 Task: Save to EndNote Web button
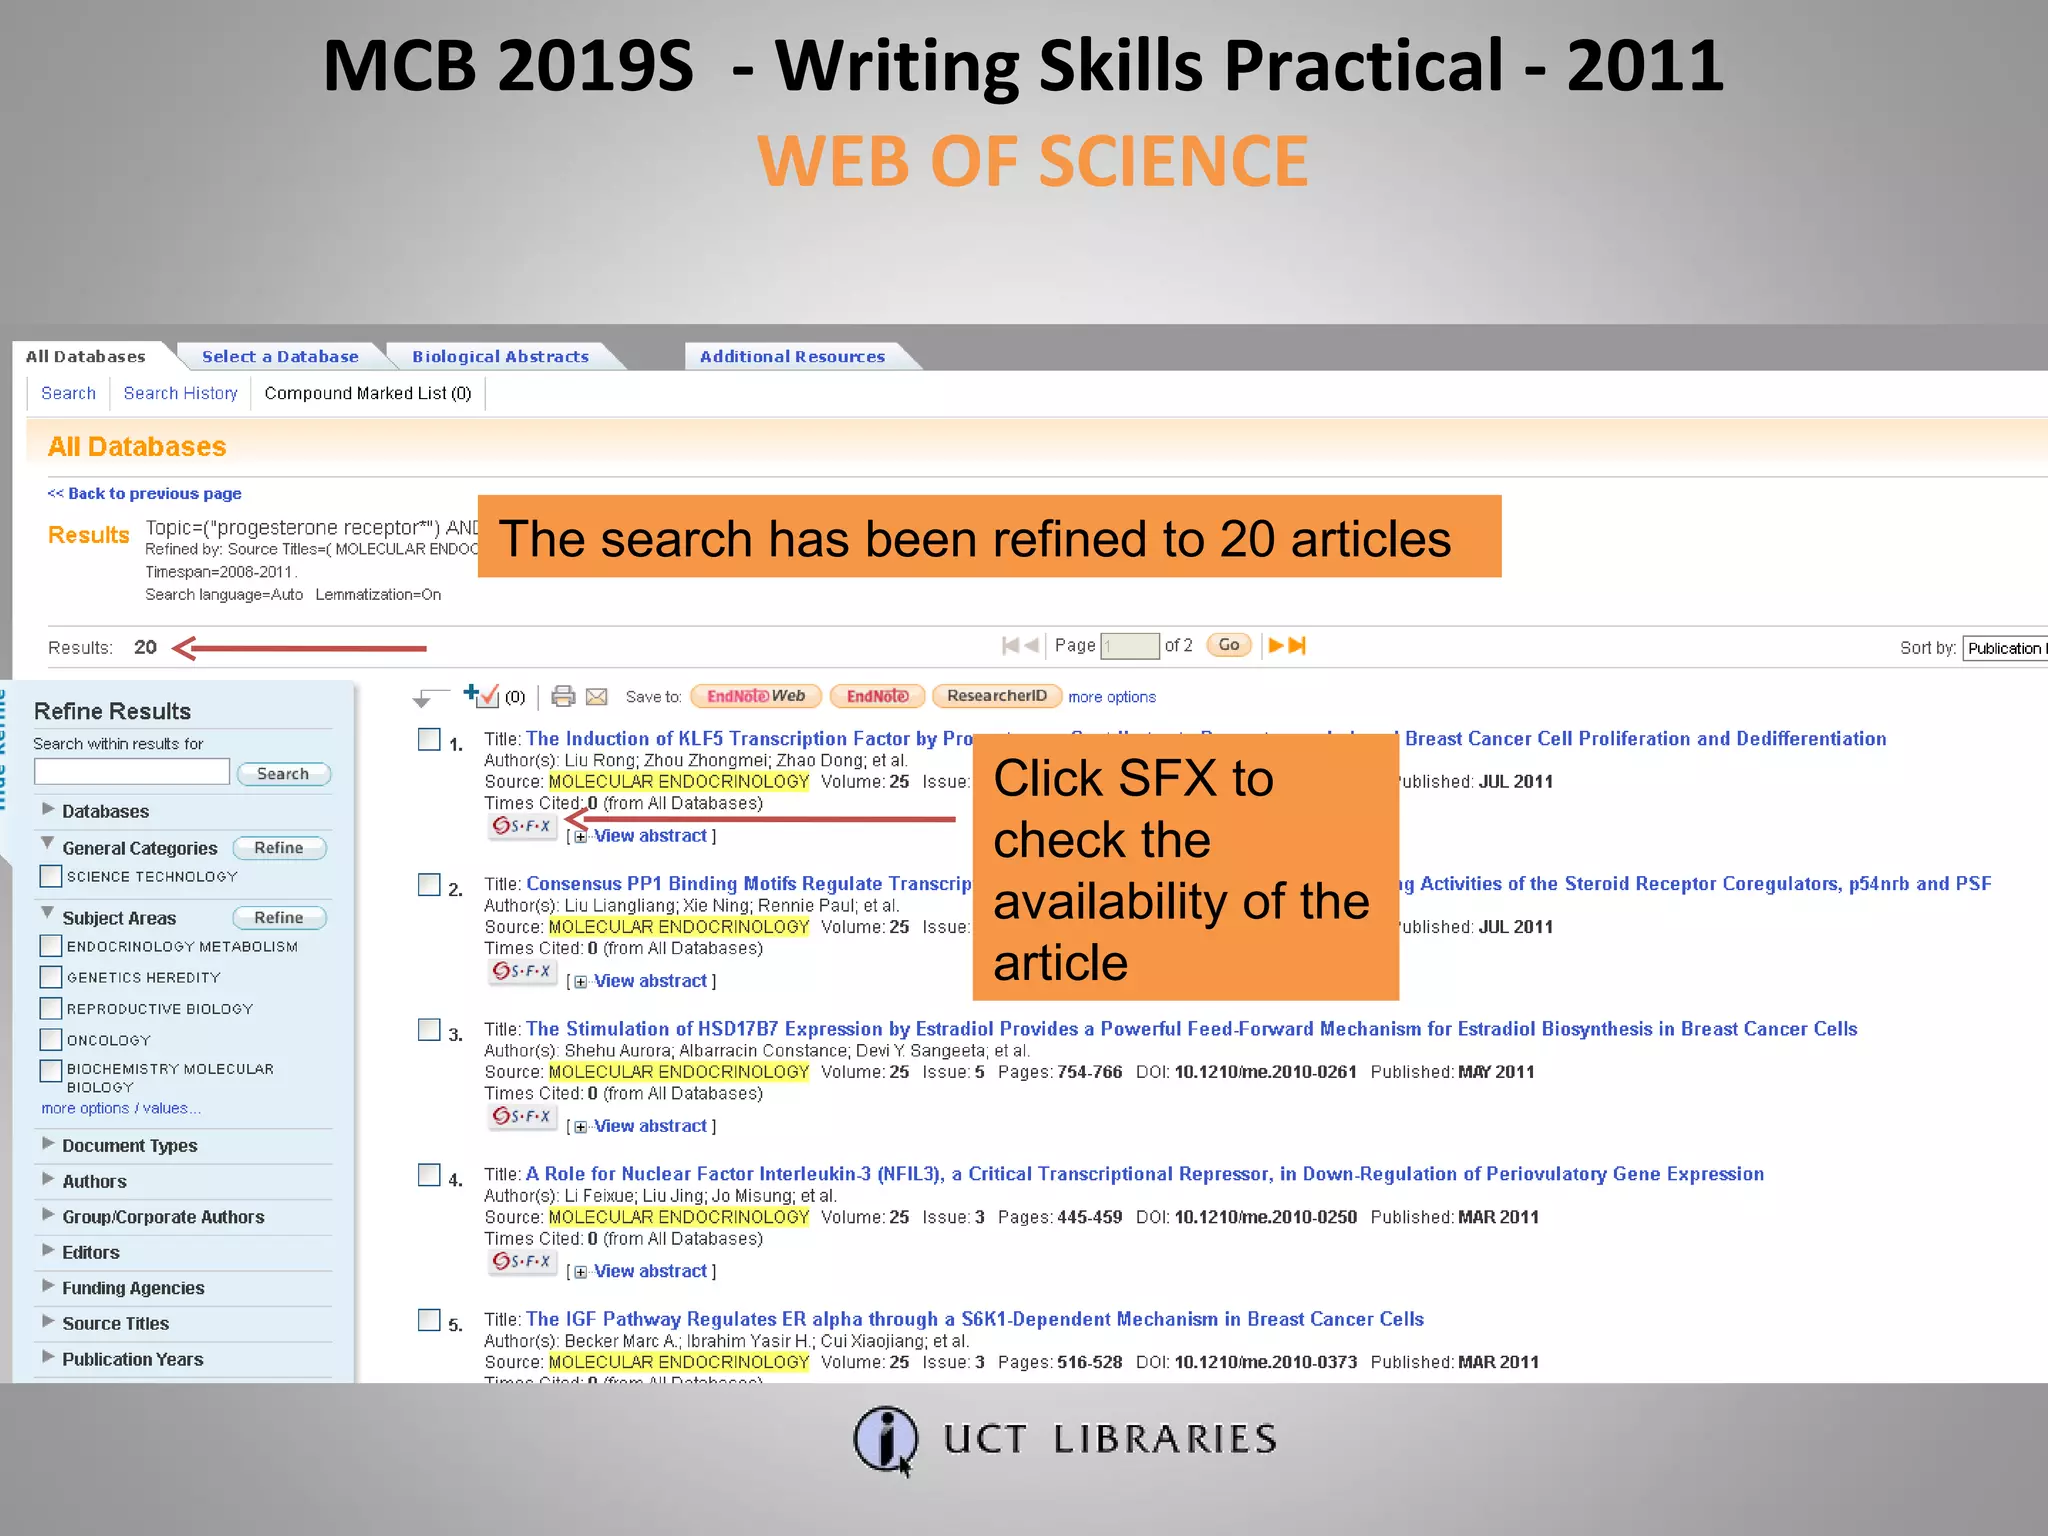(x=756, y=696)
